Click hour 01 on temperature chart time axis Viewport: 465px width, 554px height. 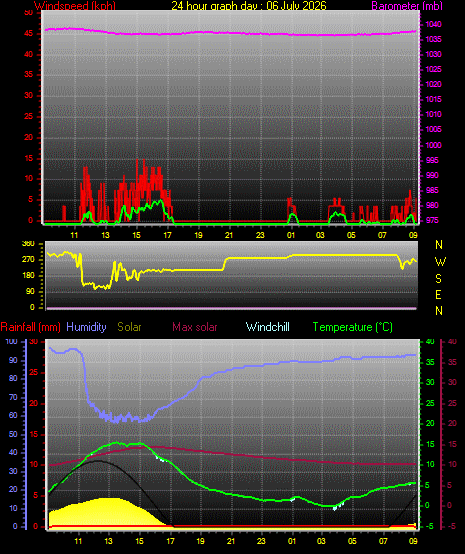tap(292, 541)
